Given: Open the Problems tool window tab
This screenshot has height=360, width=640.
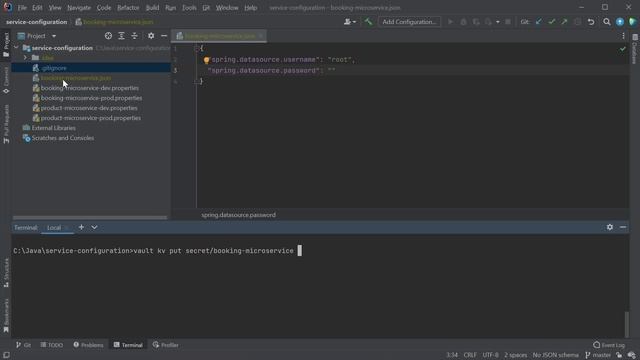Looking at the screenshot, I should click(88, 345).
